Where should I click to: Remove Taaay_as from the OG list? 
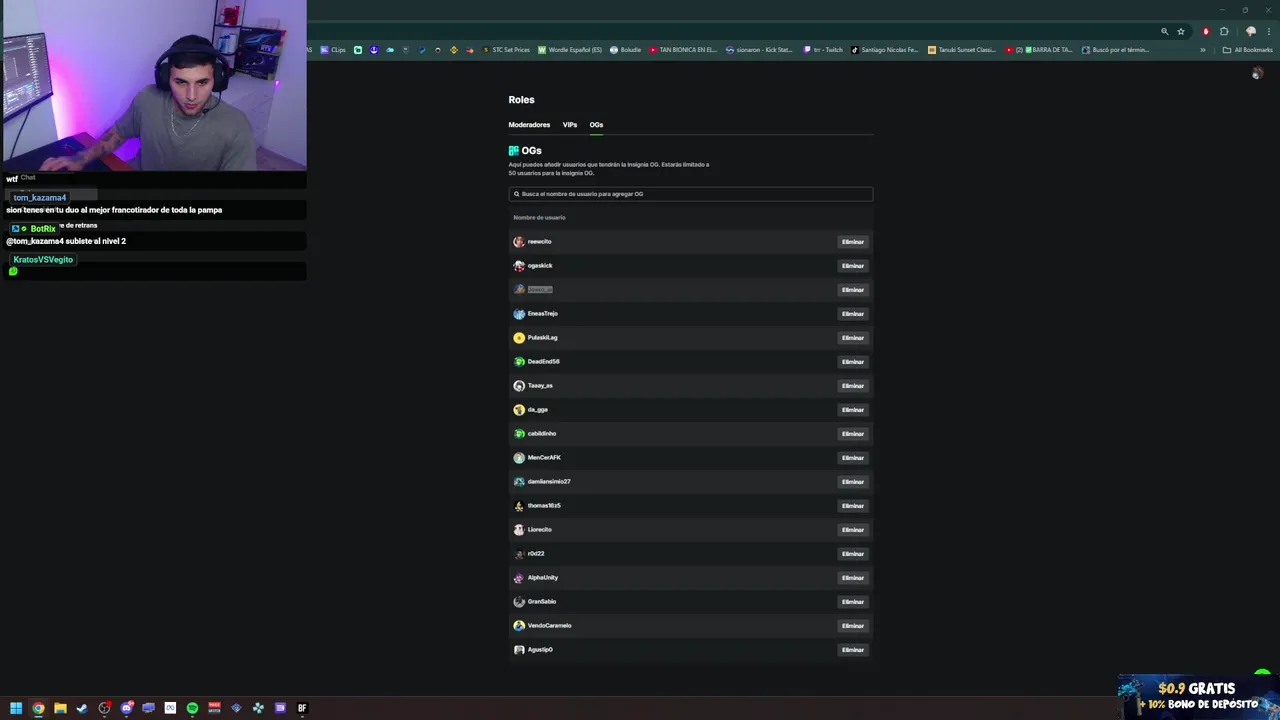(x=852, y=386)
